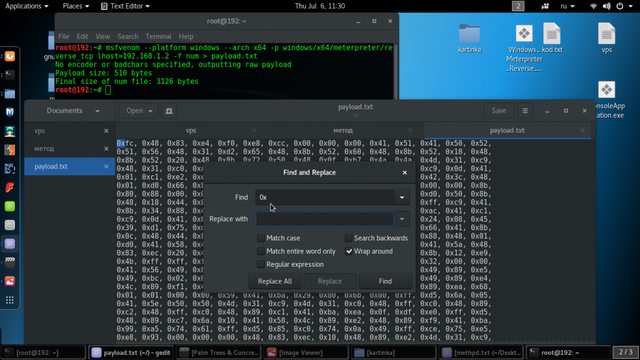
Task: Open the Places menu in top bar
Action: tap(76, 6)
